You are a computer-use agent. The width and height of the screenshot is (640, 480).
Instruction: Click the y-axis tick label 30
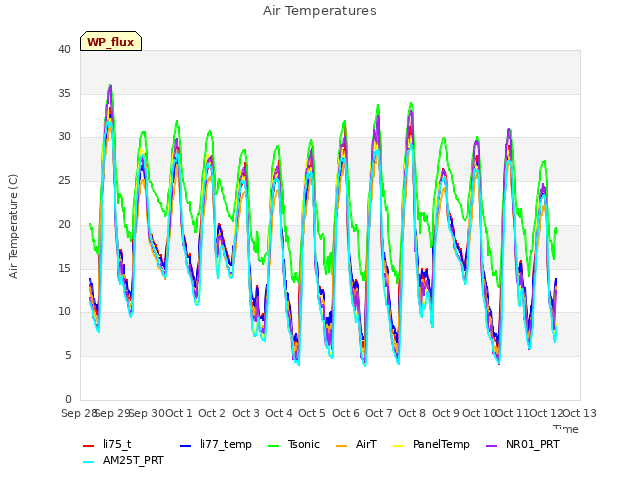pos(64,137)
